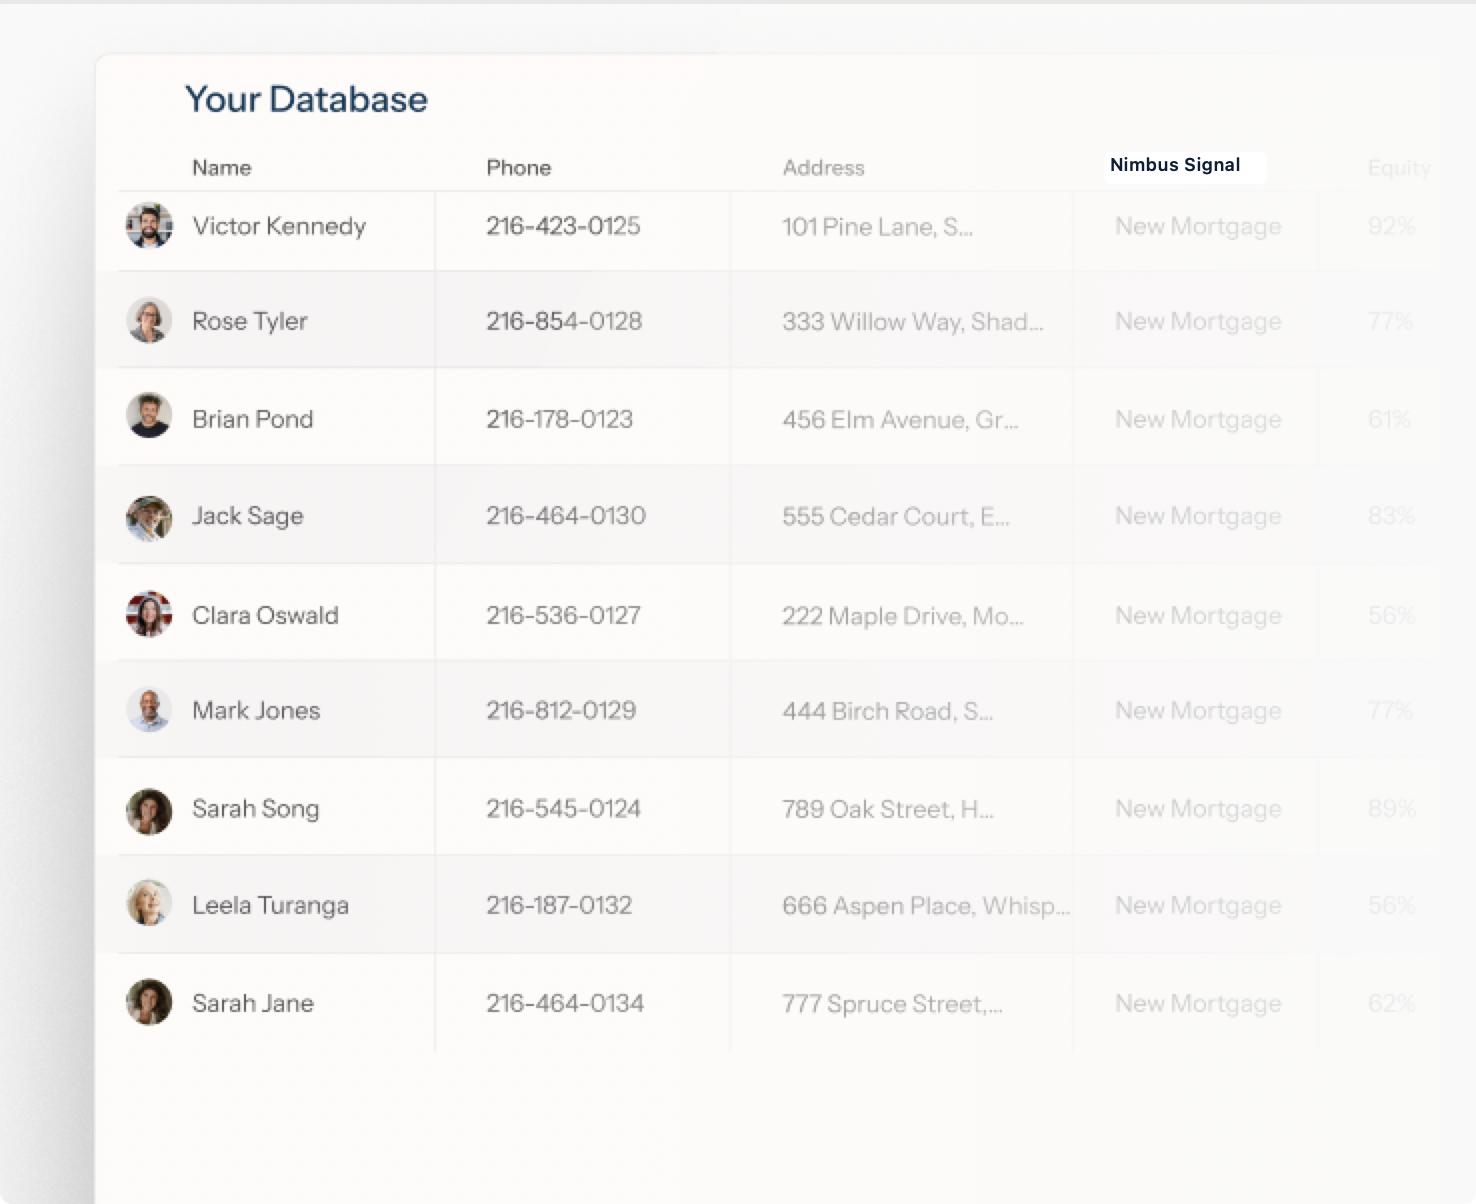Click the Your Database heading
This screenshot has height=1204, width=1476.
306,99
